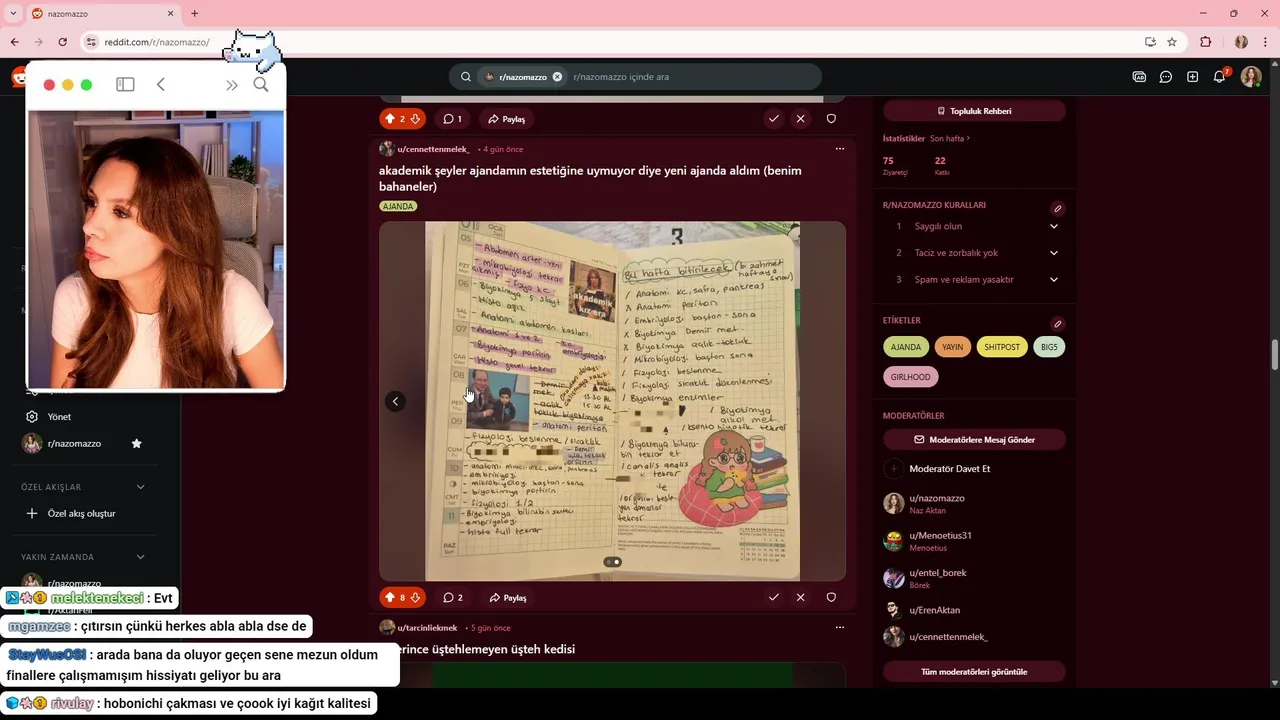This screenshot has height=720, width=1280.
Task: Click mod shield icon on agenda post
Action: point(831,597)
